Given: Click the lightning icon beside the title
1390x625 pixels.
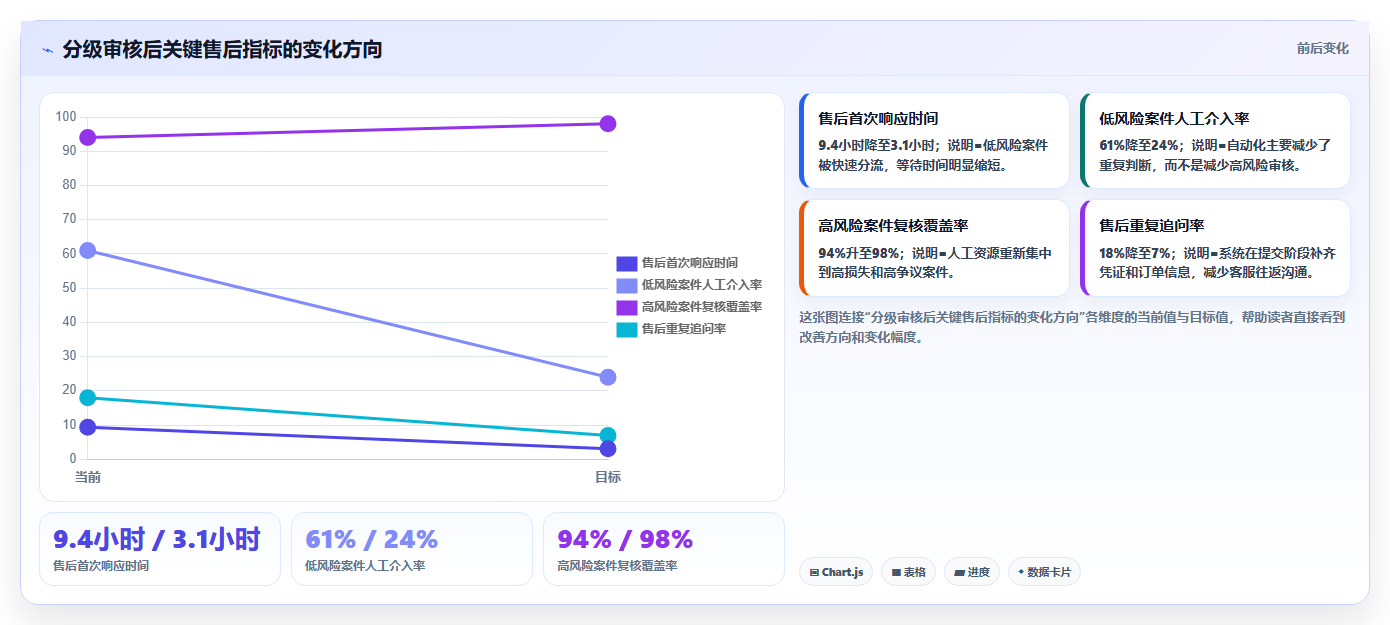Looking at the screenshot, I should tap(47, 50).
